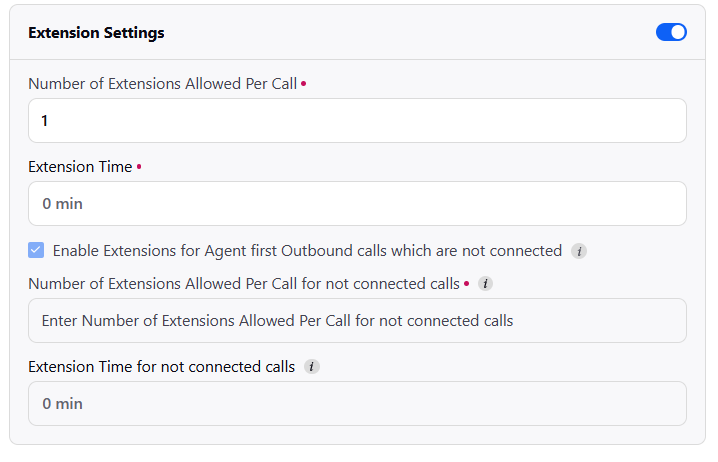Show info for Enable Extensions Outbound calls option
This screenshot has width=718, height=462.
[579, 251]
